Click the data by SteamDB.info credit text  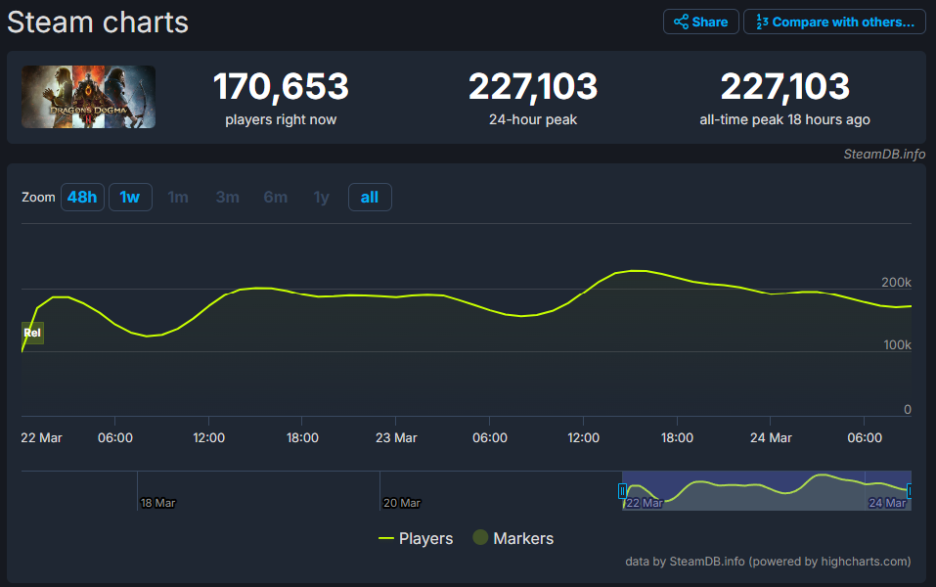point(768,561)
